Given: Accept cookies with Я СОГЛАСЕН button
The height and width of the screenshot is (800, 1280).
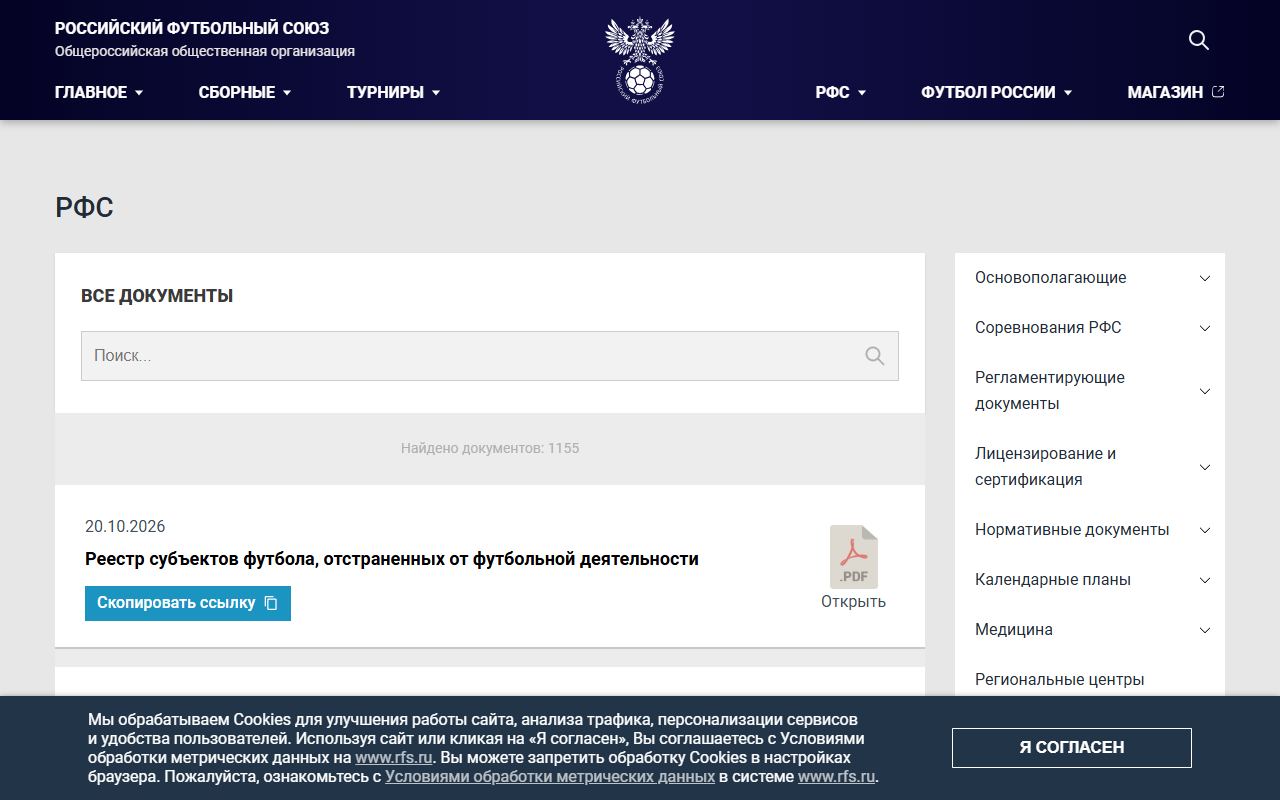Looking at the screenshot, I should [1072, 748].
